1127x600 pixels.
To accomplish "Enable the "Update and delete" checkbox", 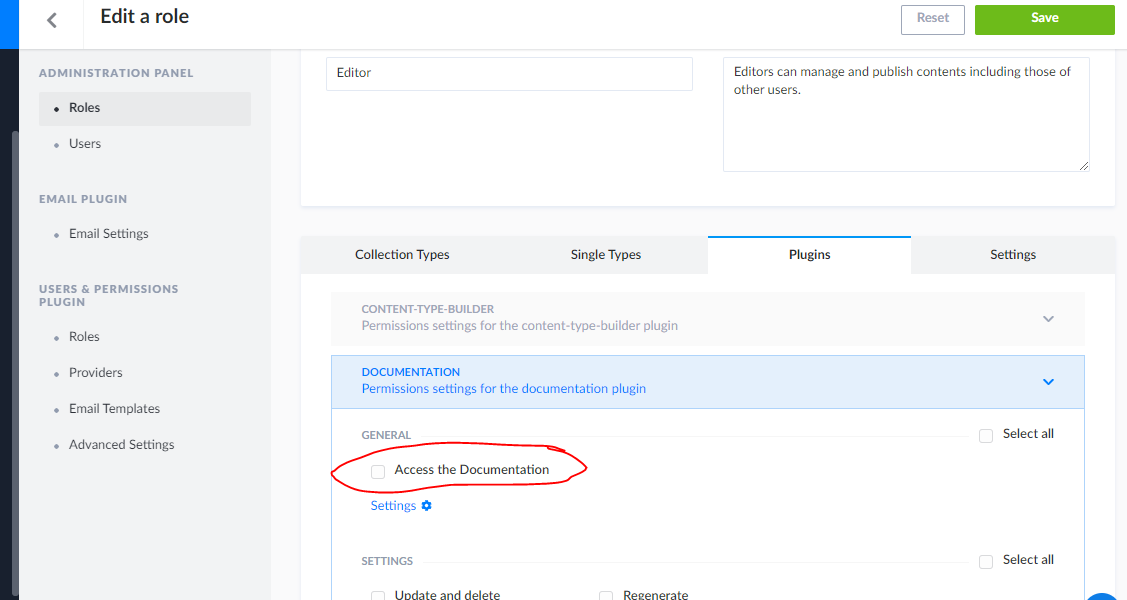I will [378, 595].
